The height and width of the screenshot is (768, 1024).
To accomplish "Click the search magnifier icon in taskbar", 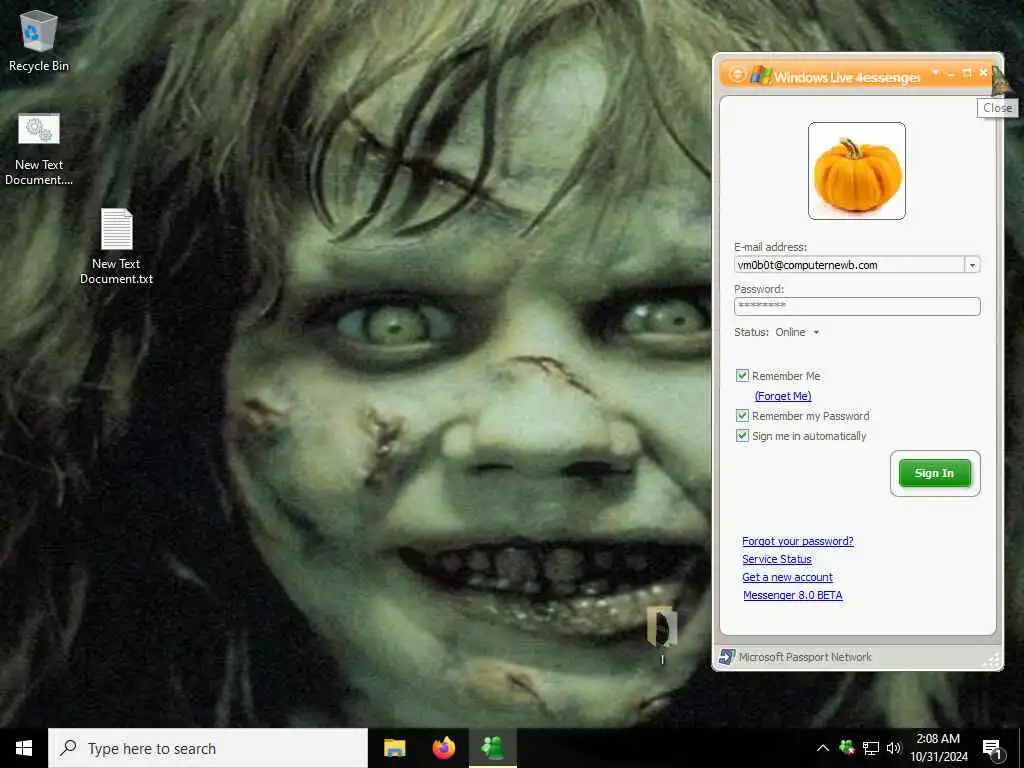I will [68, 748].
